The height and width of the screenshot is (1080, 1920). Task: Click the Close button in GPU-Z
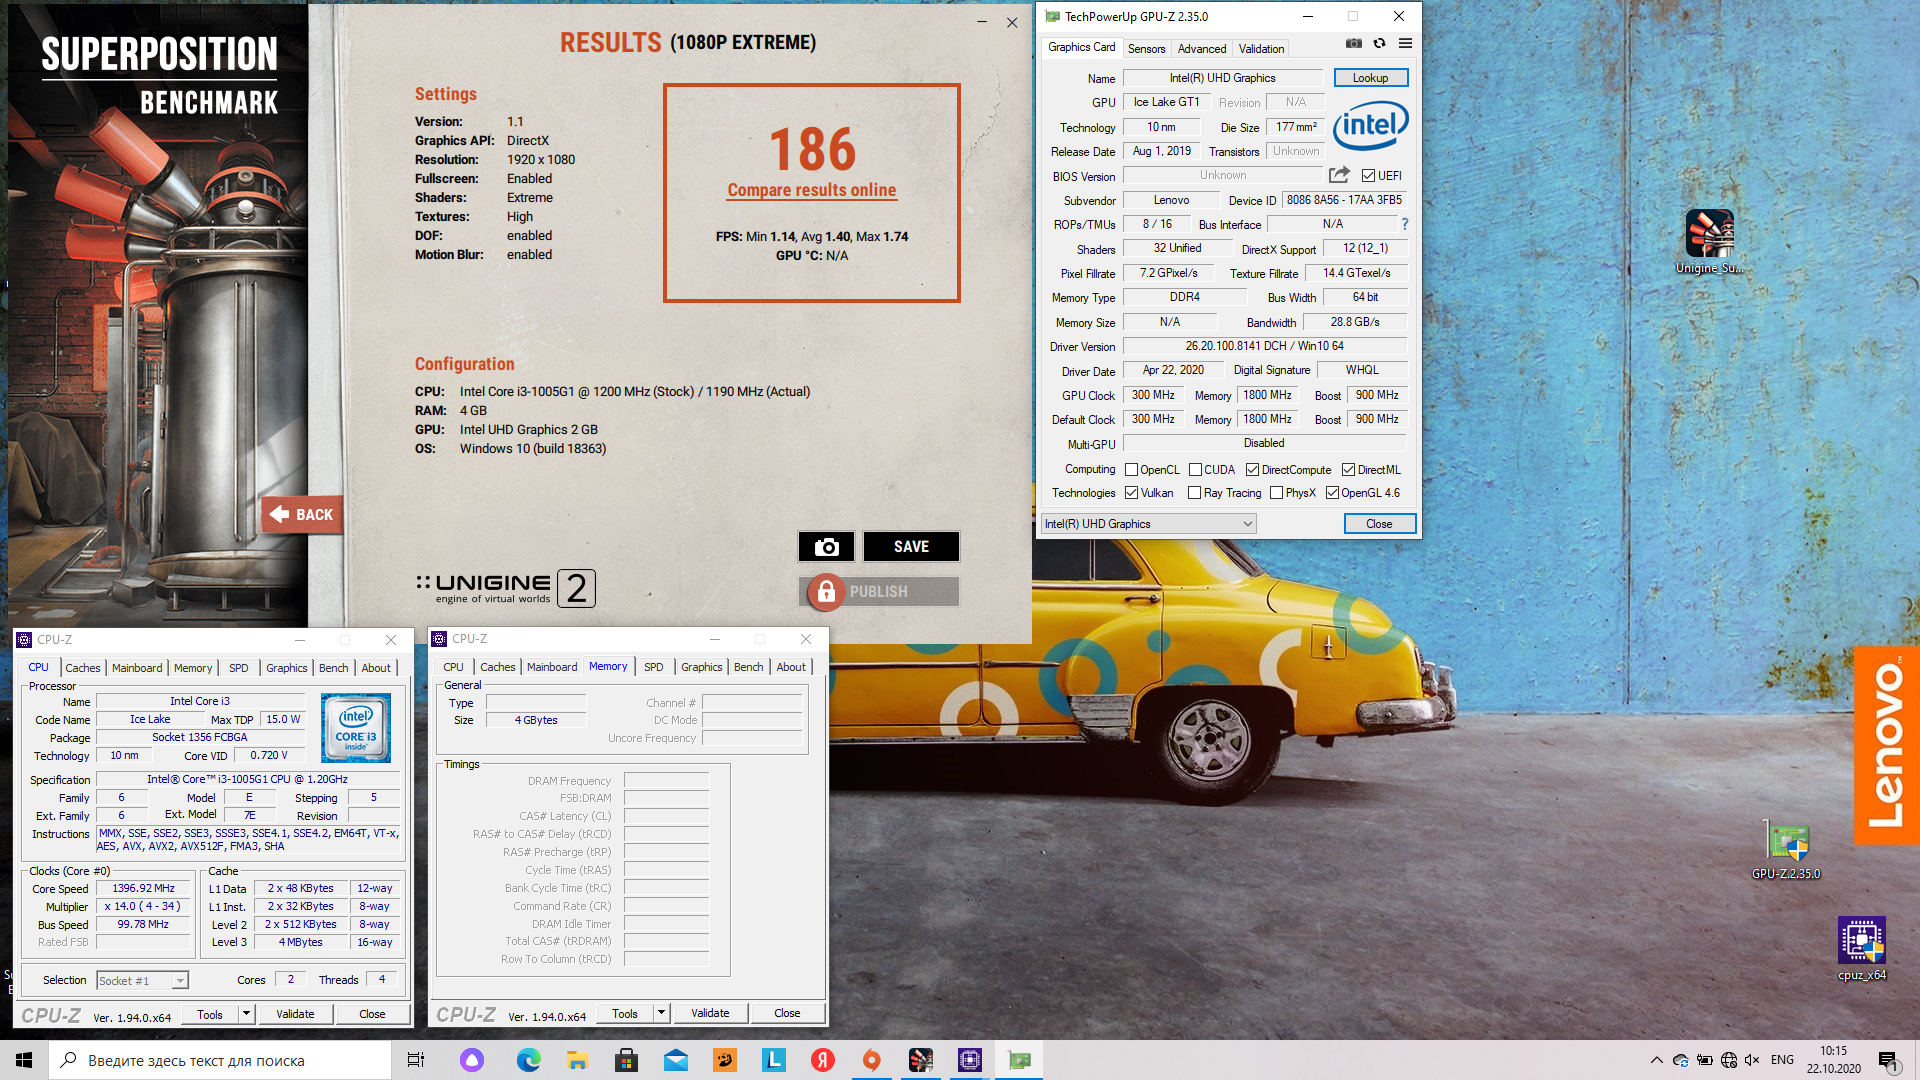pyautogui.click(x=1379, y=524)
